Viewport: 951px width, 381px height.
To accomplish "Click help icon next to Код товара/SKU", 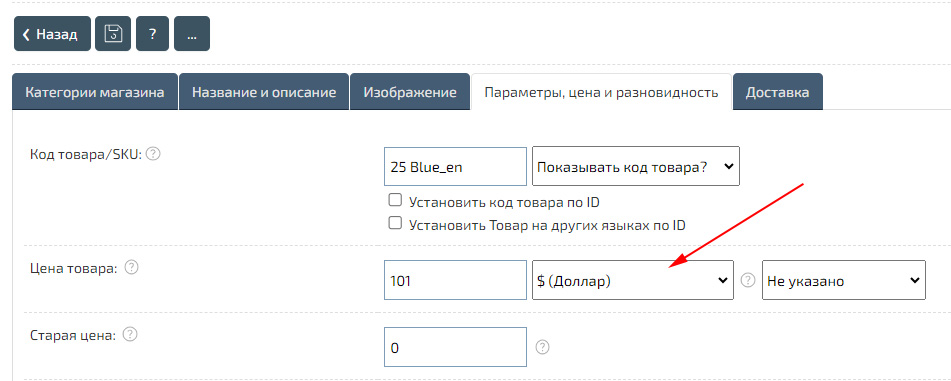I will click(154, 154).
